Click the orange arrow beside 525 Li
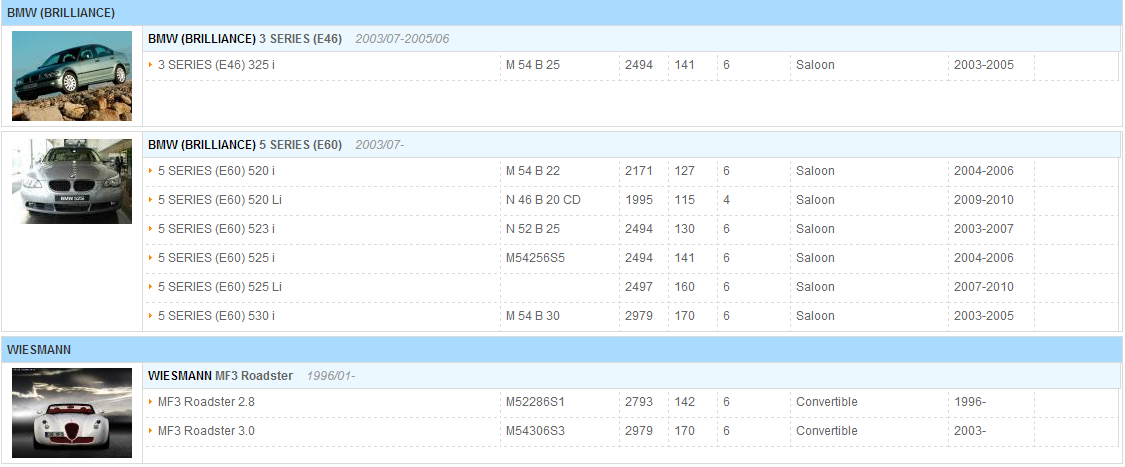 151,286
